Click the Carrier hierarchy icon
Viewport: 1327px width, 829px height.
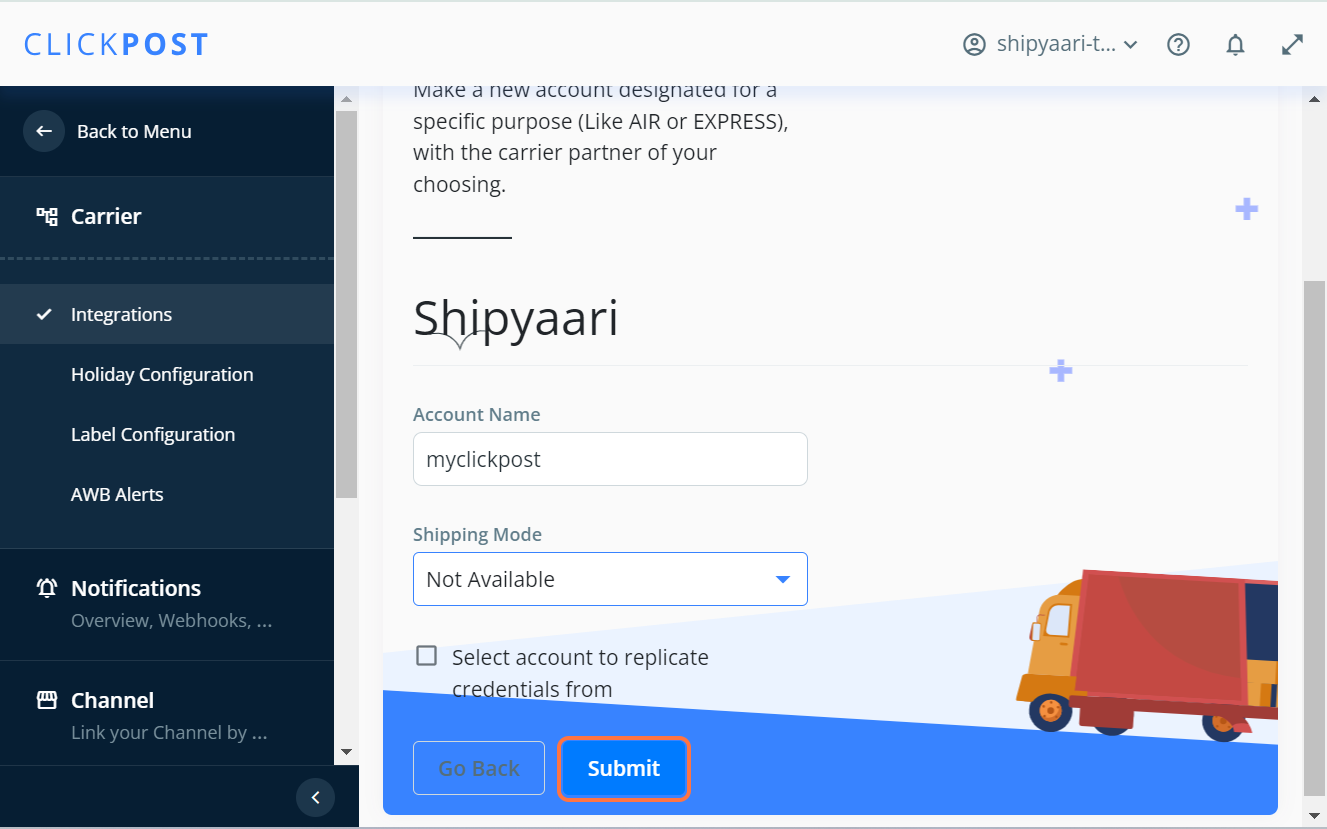(47, 216)
